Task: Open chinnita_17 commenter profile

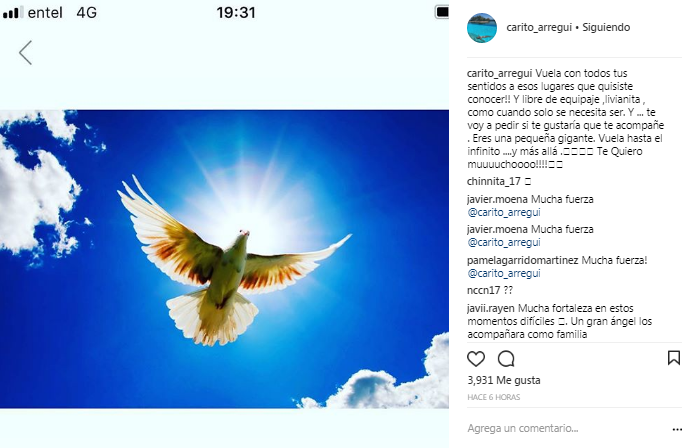Action: click(494, 181)
